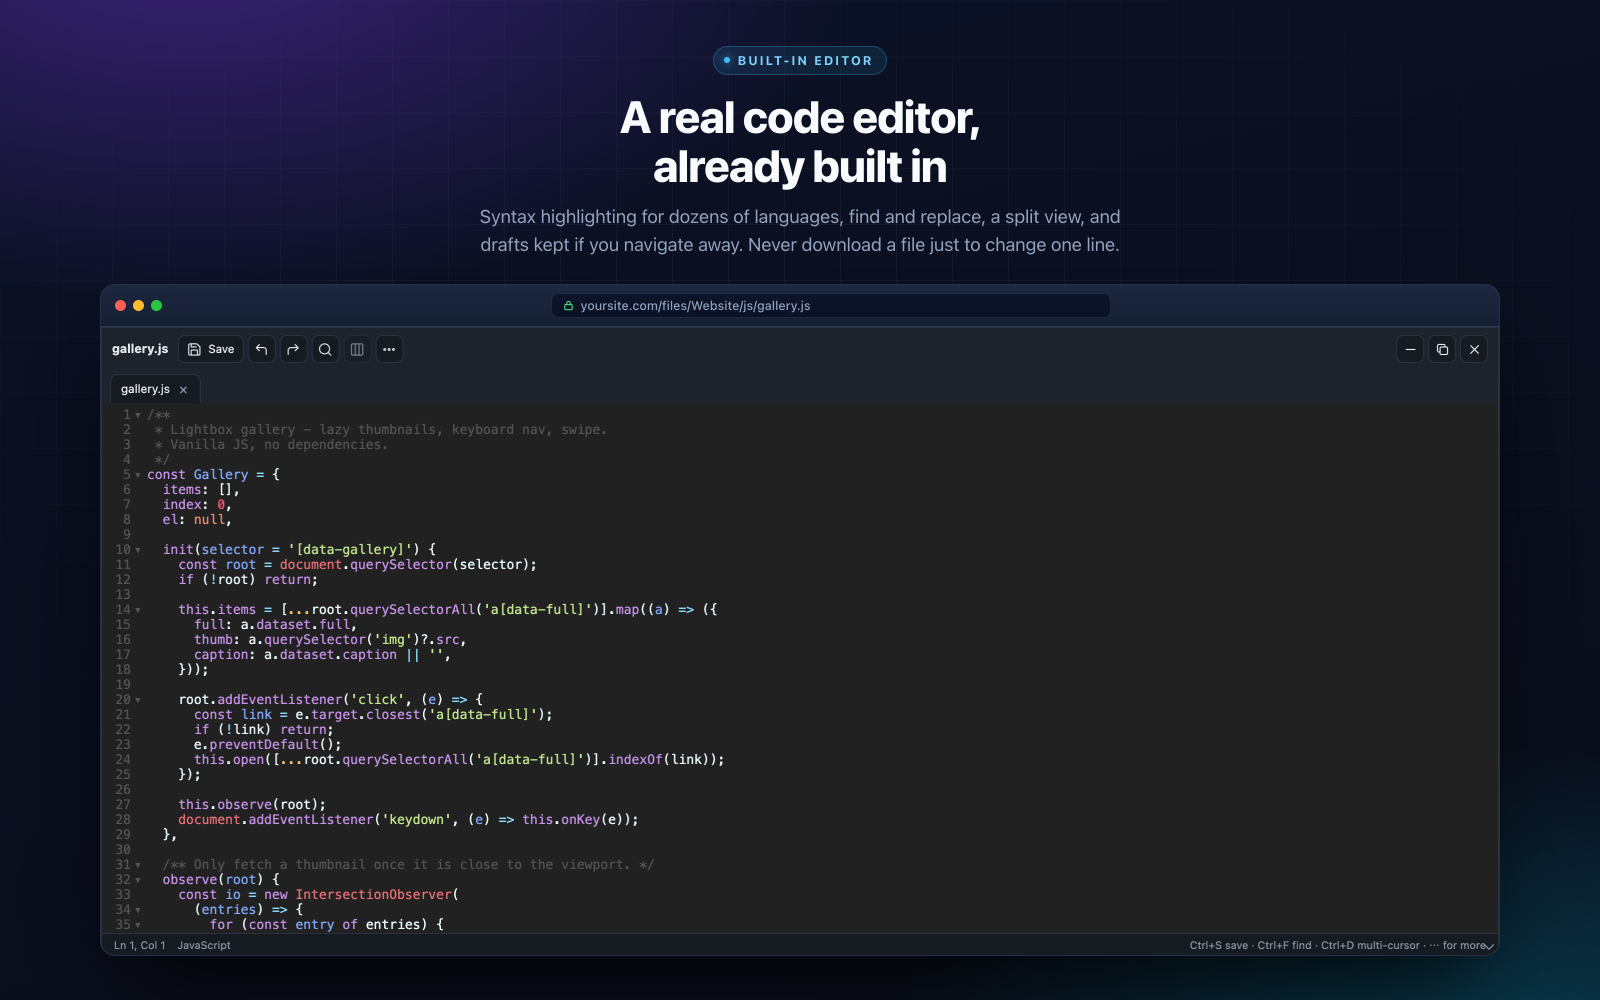Click line number 26 in the gutter
Screen dimensions: 1600x1000
(x=123, y=790)
